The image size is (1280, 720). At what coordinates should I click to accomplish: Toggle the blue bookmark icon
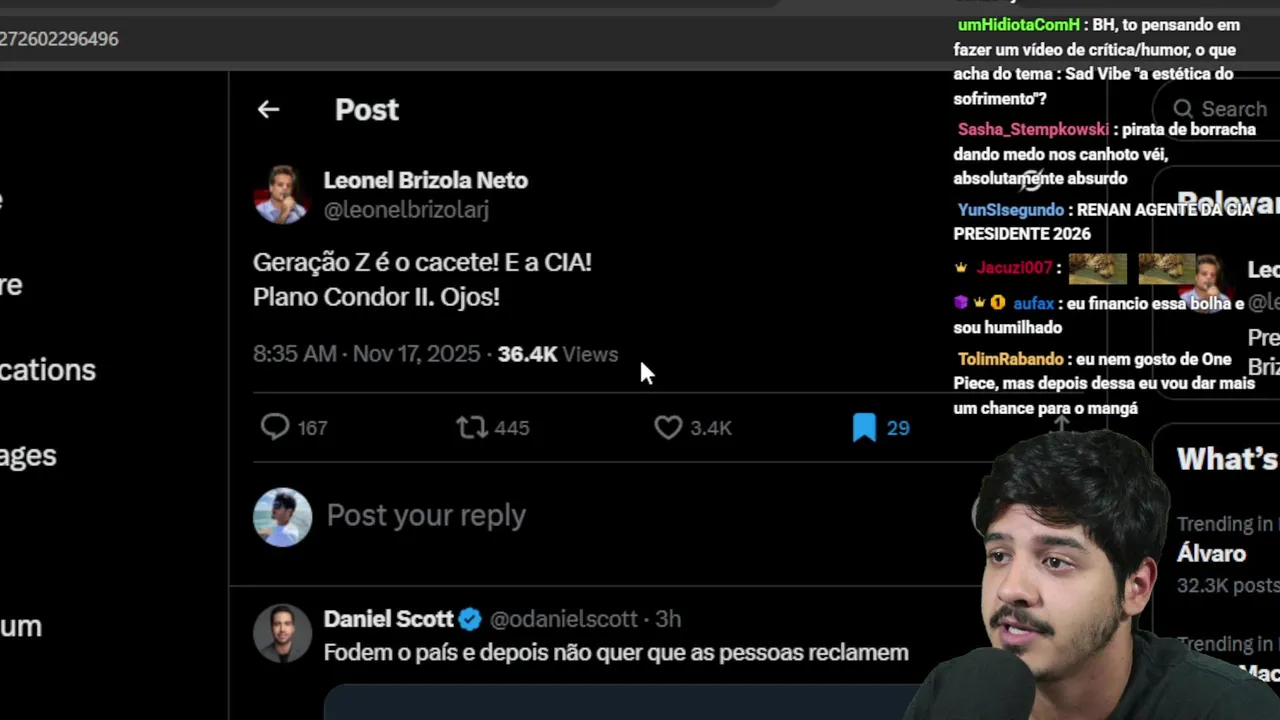click(864, 427)
